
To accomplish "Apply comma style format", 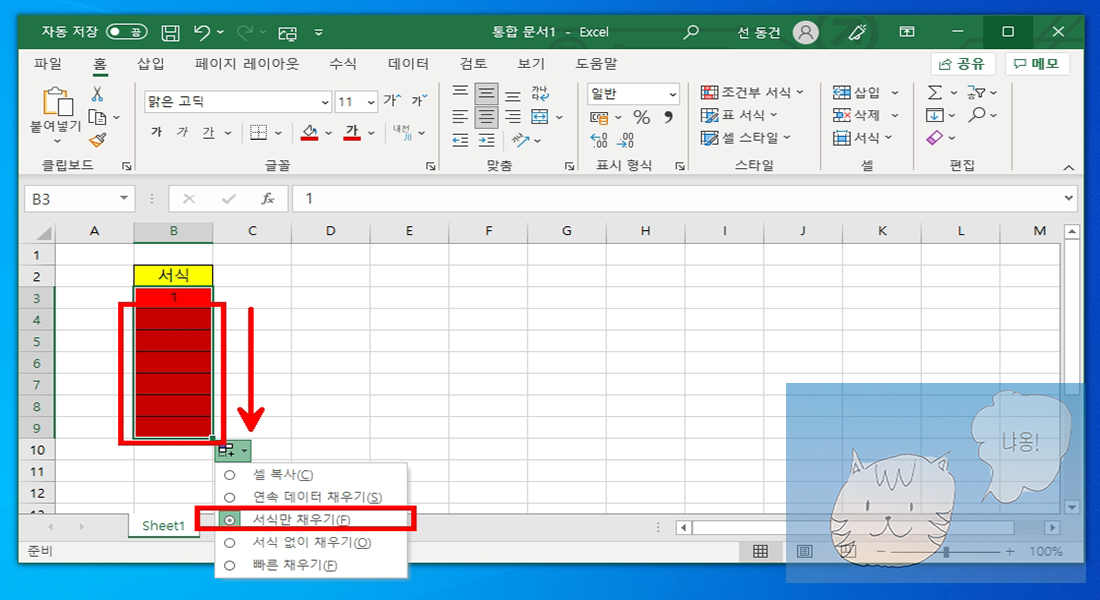I will (x=668, y=117).
